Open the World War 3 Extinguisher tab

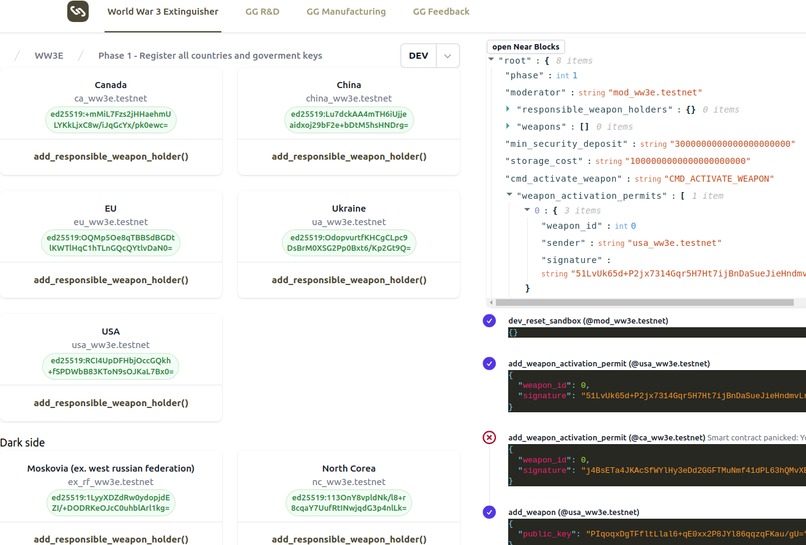162,11
